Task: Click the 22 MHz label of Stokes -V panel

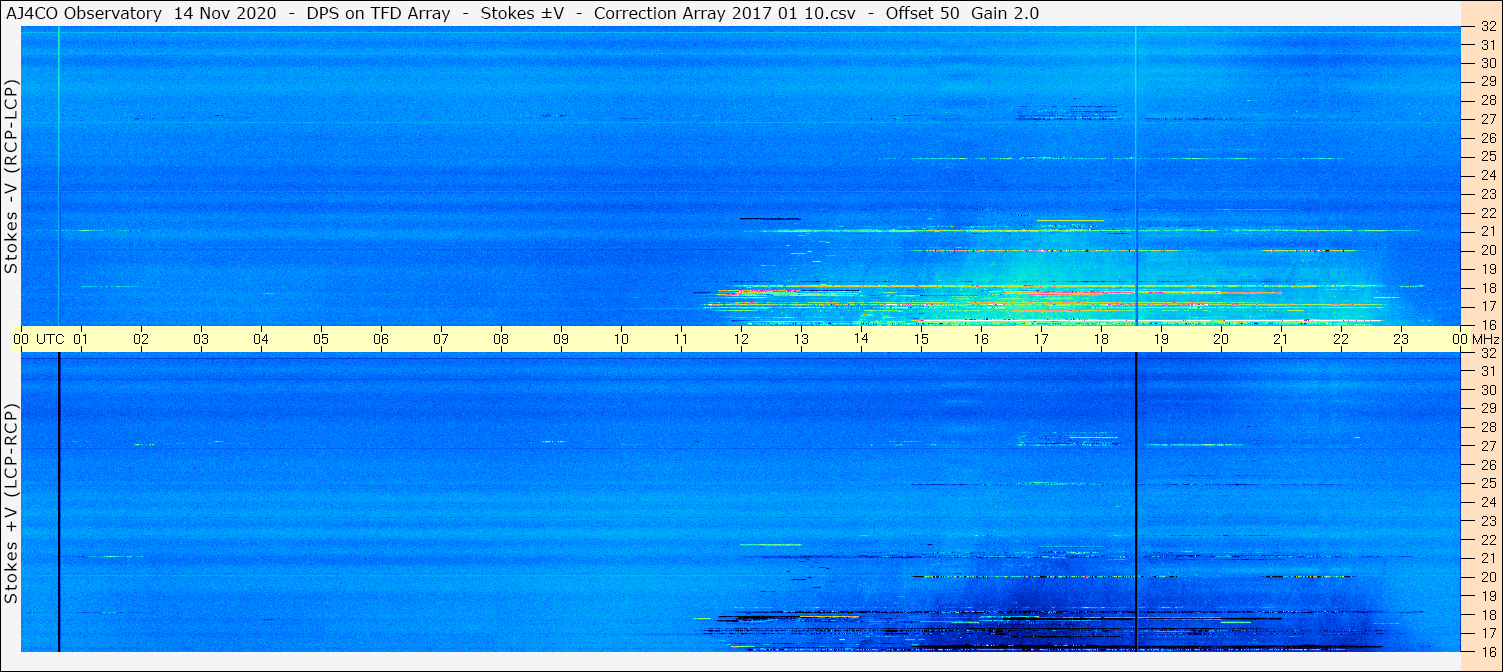Action: pos(1487,213)
